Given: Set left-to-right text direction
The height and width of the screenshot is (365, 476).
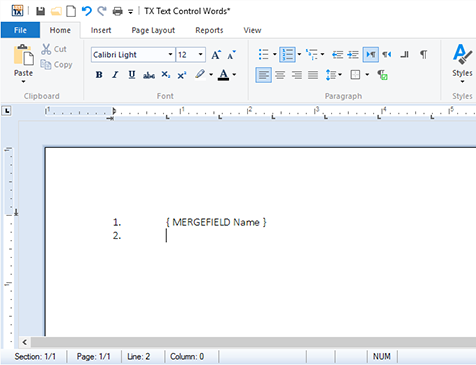Looking at the screenshot, I should pyautogui.click(x=371, y=54).
